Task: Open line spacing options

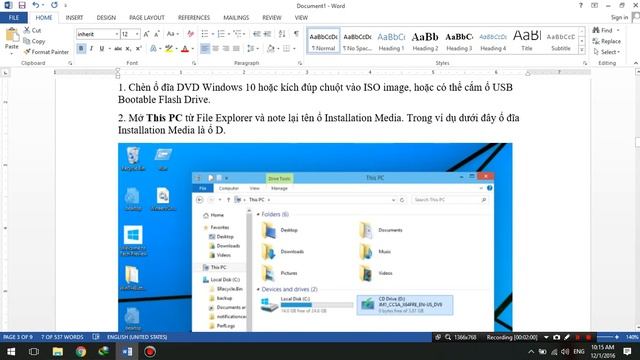Action: (253, 49)
